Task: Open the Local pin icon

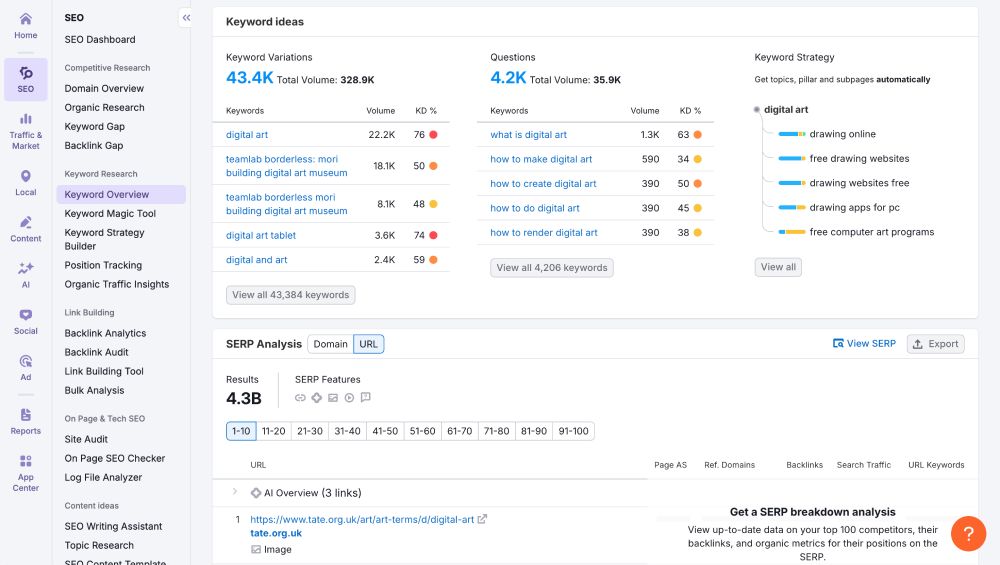Action: point(26,176)
